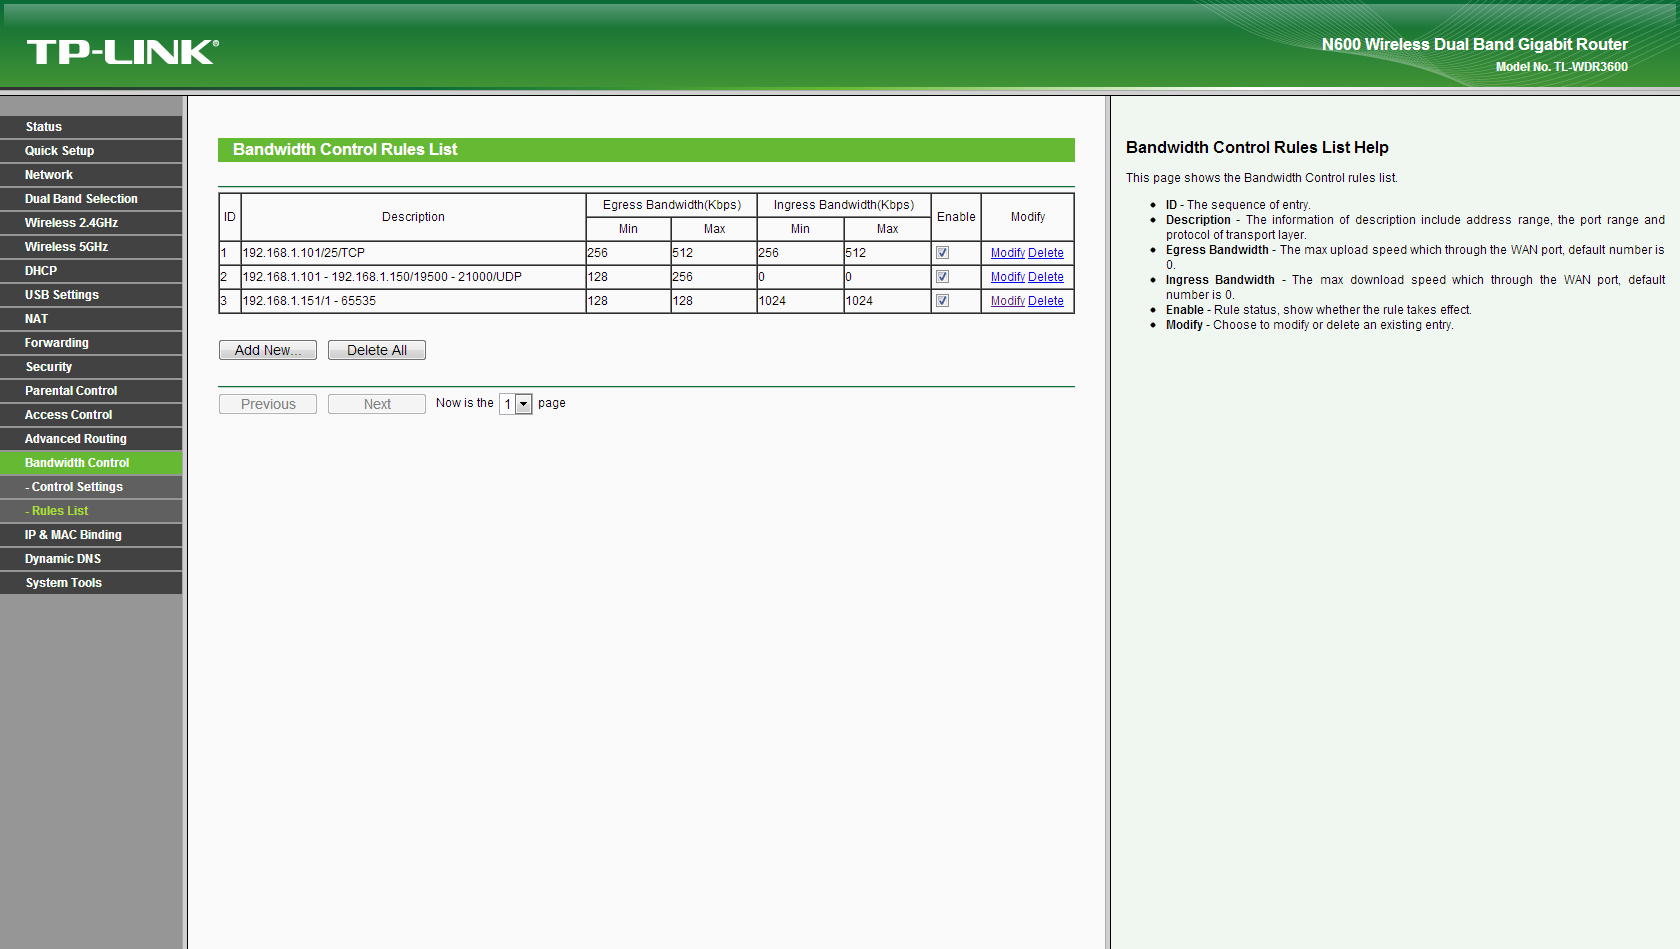Modify rule 192.168.1.151/1 - 65535
This screenshot has height=949, width=1680.
(1008, 301)
